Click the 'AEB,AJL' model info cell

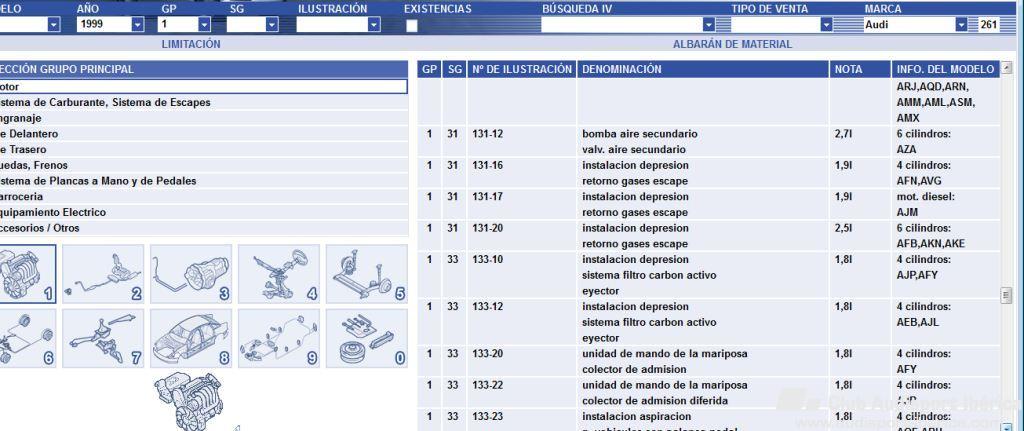pyautogui.click(x=918, y=322)
